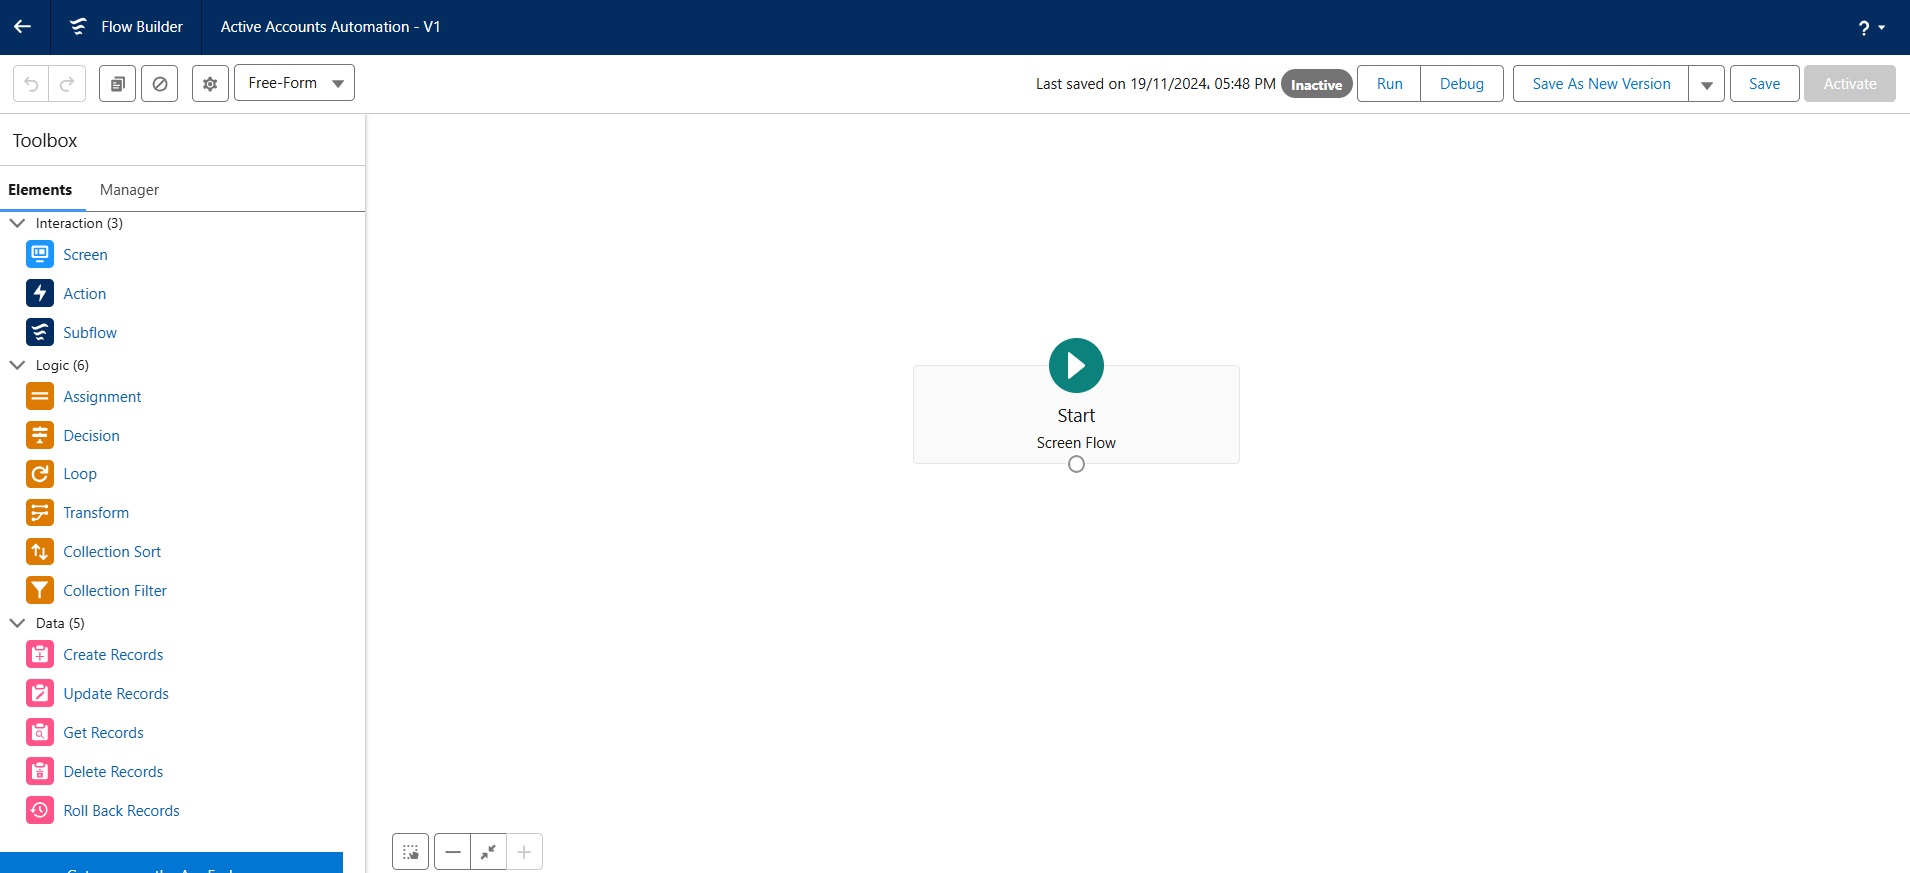Open the arrow menu next to Save As New Version
Image resolution: width=1910 pixels, height=873 pixels.
[1706, 84]
